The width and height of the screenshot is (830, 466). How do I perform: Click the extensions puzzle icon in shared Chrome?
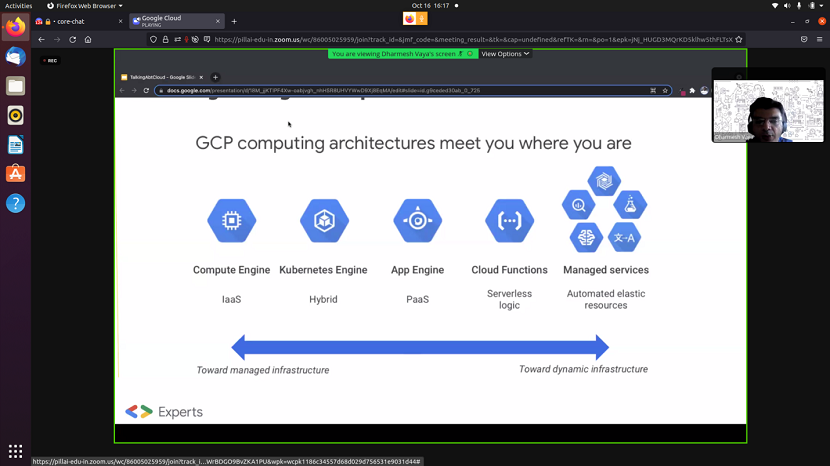(x=692, y=91)
